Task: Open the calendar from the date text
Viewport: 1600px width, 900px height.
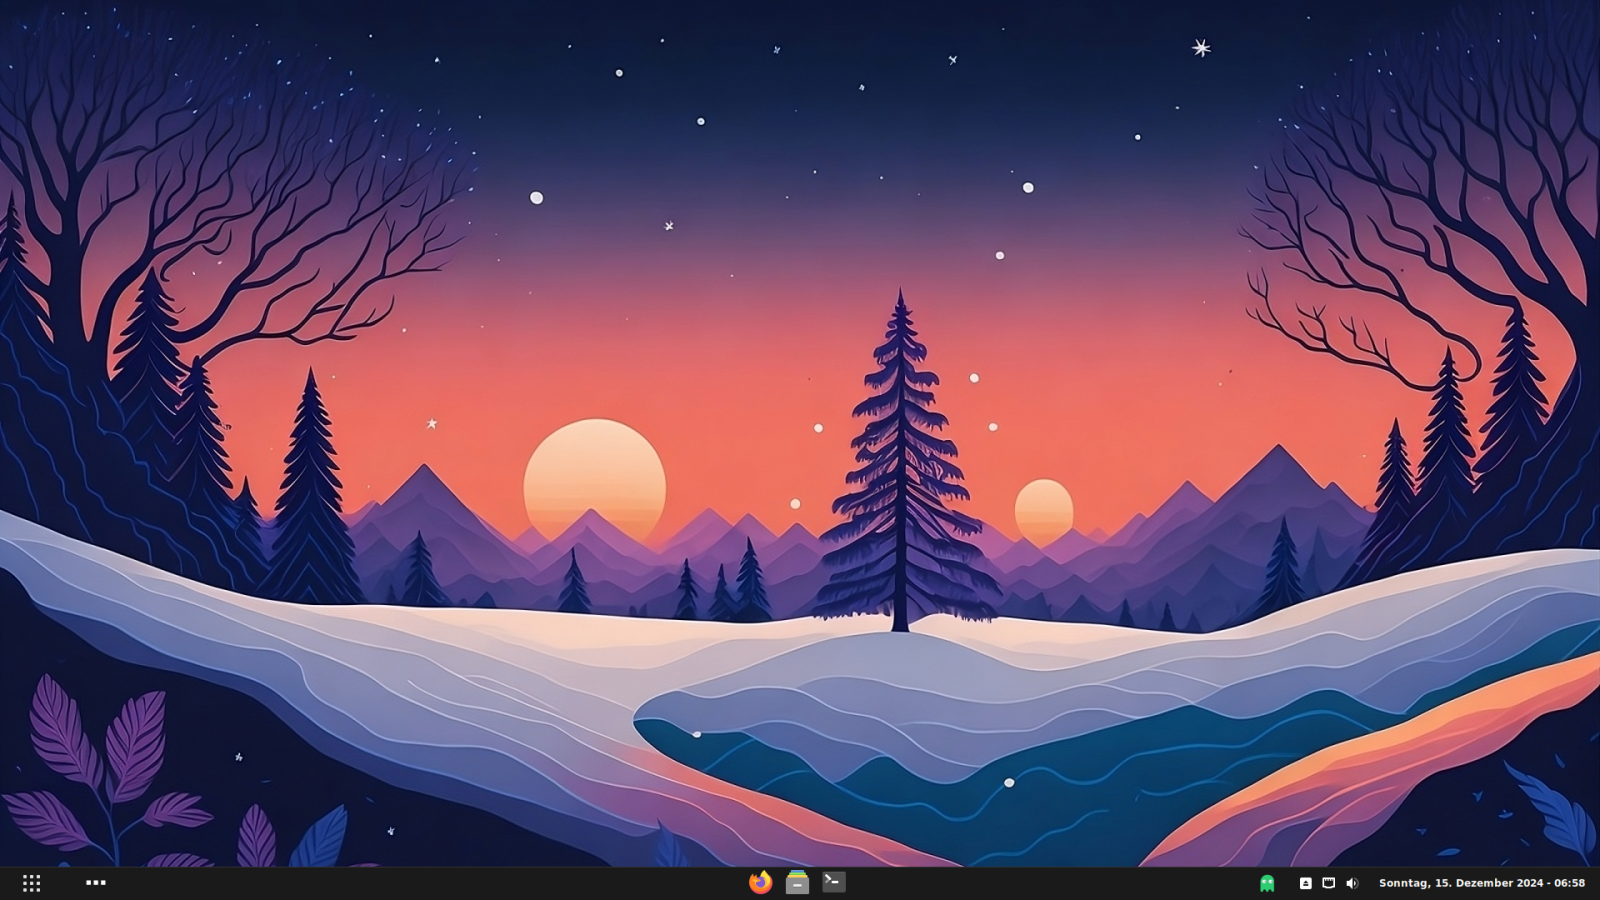Action: coord(1460,883)
